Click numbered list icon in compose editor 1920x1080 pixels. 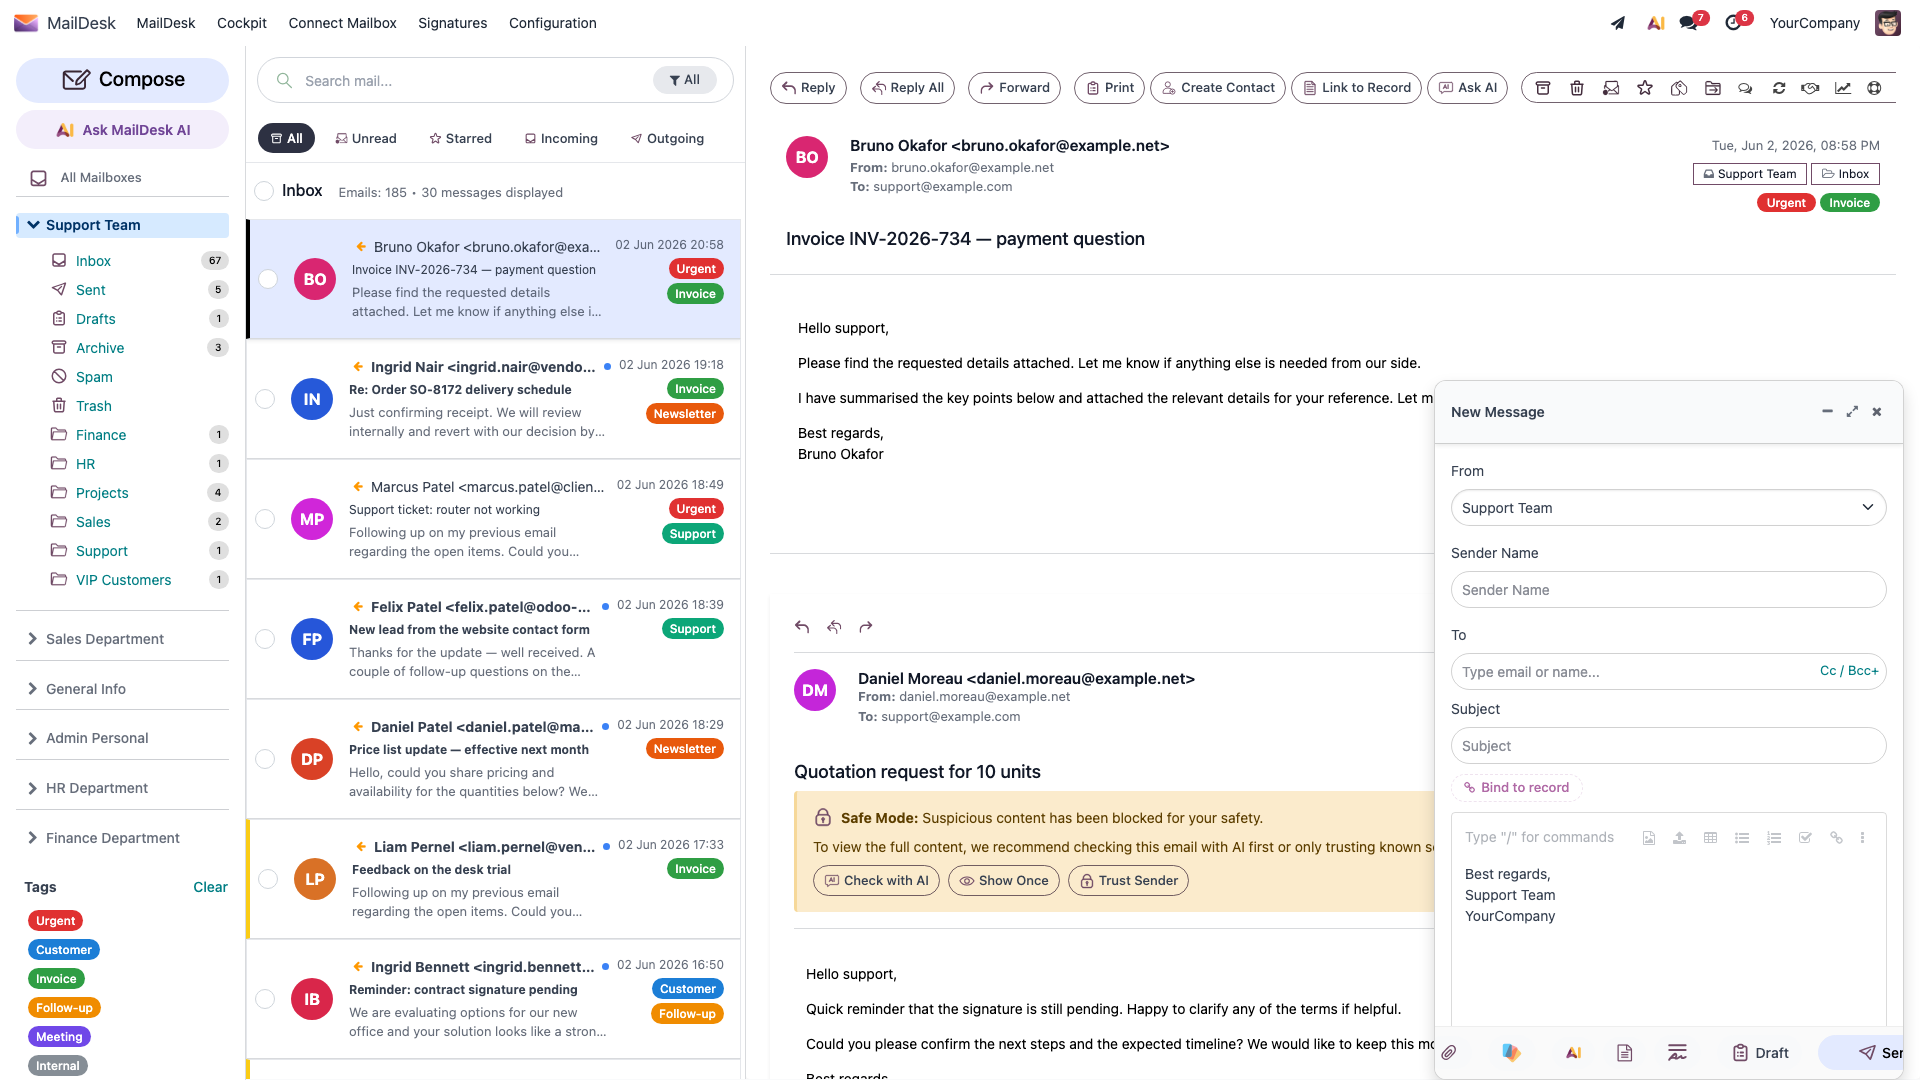tap(1774, 838)
